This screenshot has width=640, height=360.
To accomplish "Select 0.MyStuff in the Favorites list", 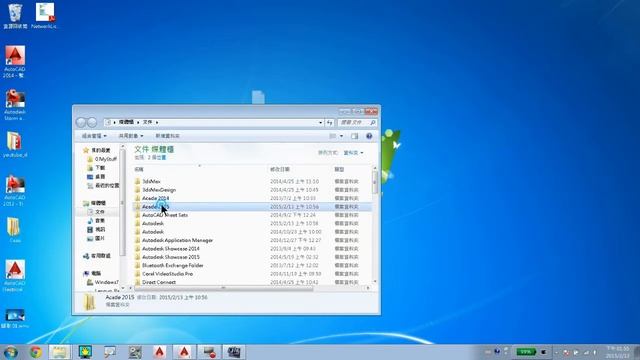I will [x=102, y=159].
